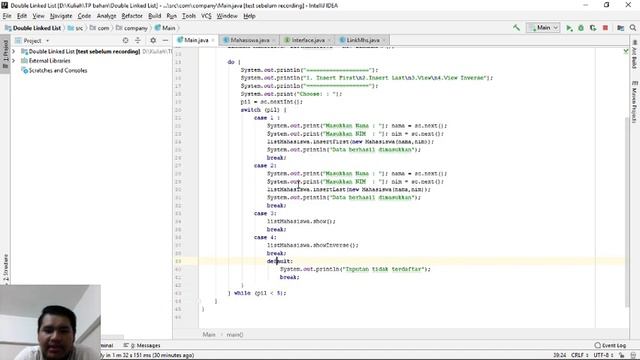Open the View menu
Viewport: 640px width, 360px height.
[x=38, y=16]
